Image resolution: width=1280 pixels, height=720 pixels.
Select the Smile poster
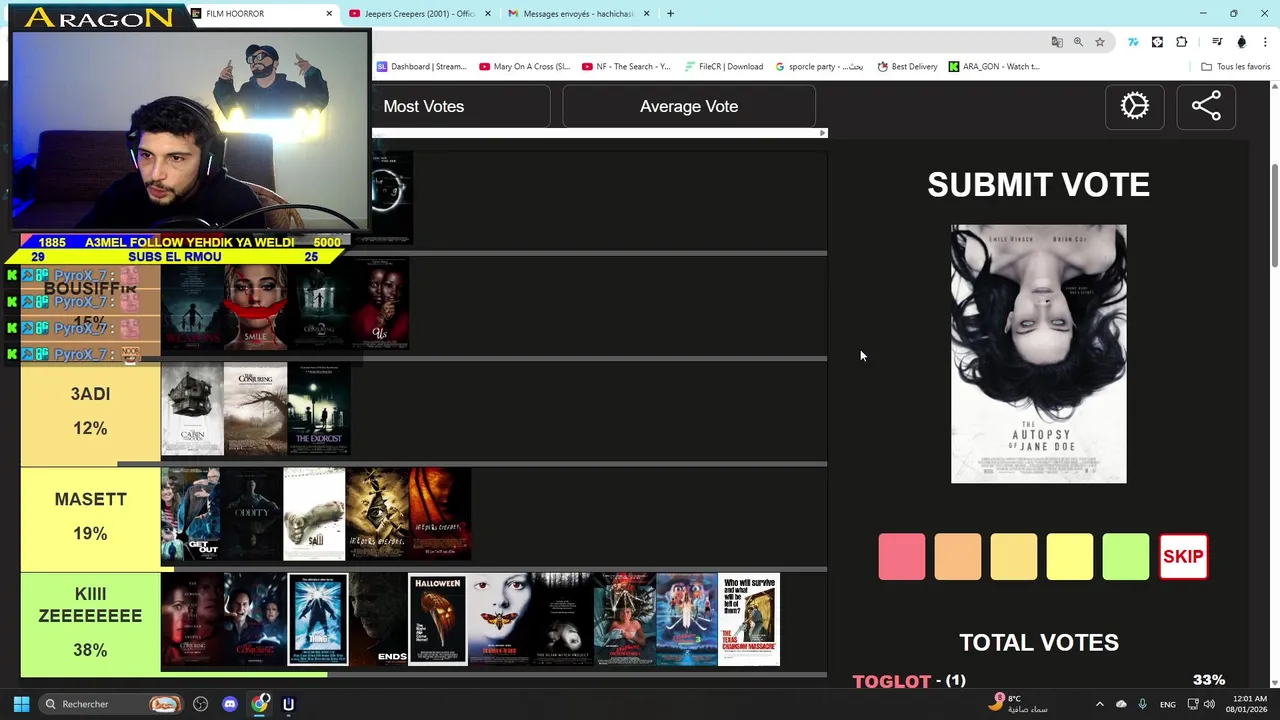tap(255, 304)
